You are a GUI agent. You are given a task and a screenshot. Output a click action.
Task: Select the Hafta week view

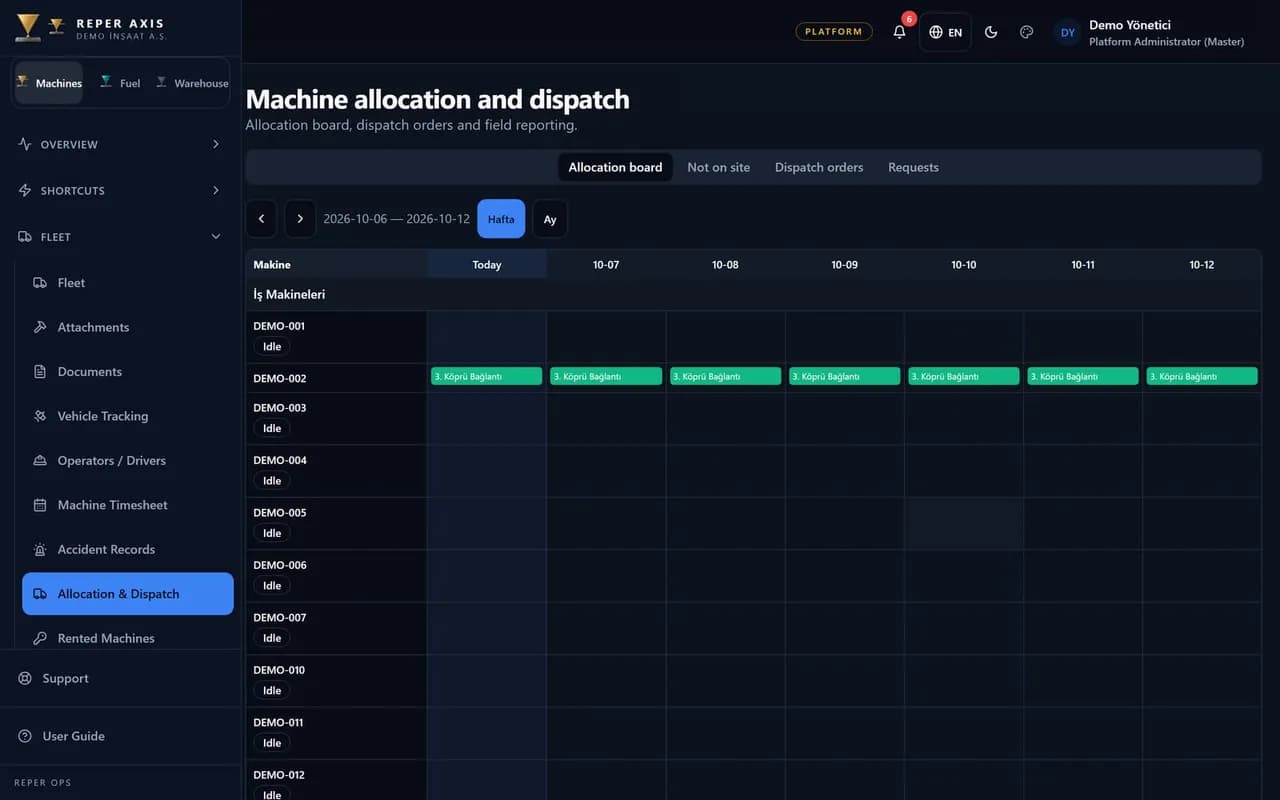tap(501, 219)
